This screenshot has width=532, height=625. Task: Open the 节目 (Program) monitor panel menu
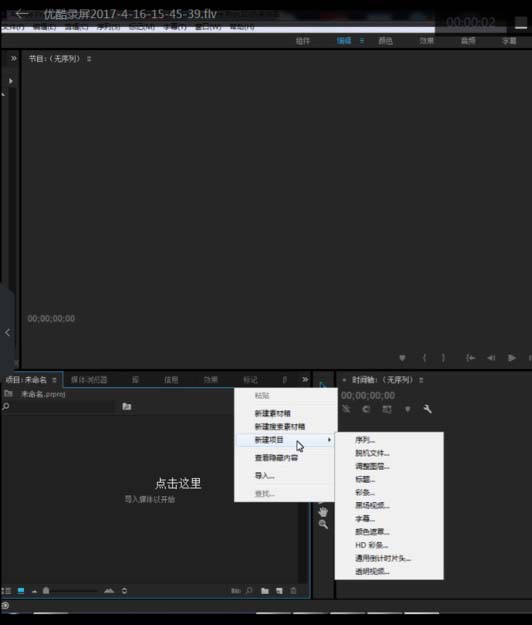89,59
